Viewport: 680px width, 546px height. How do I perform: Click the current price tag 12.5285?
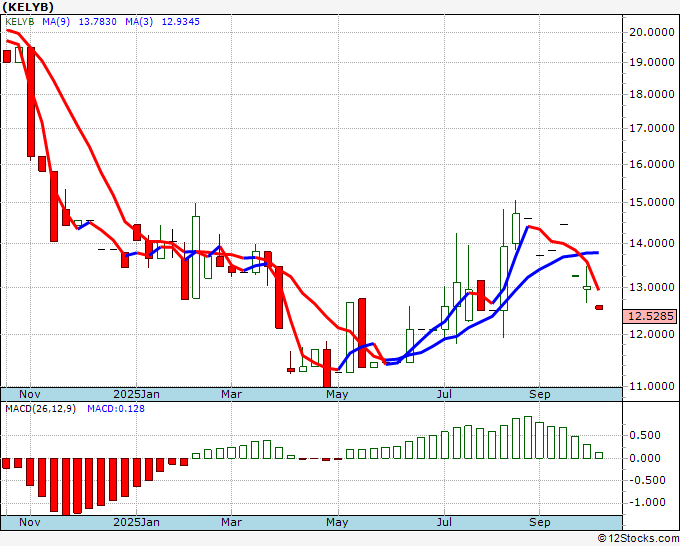(x=651, y=316)
